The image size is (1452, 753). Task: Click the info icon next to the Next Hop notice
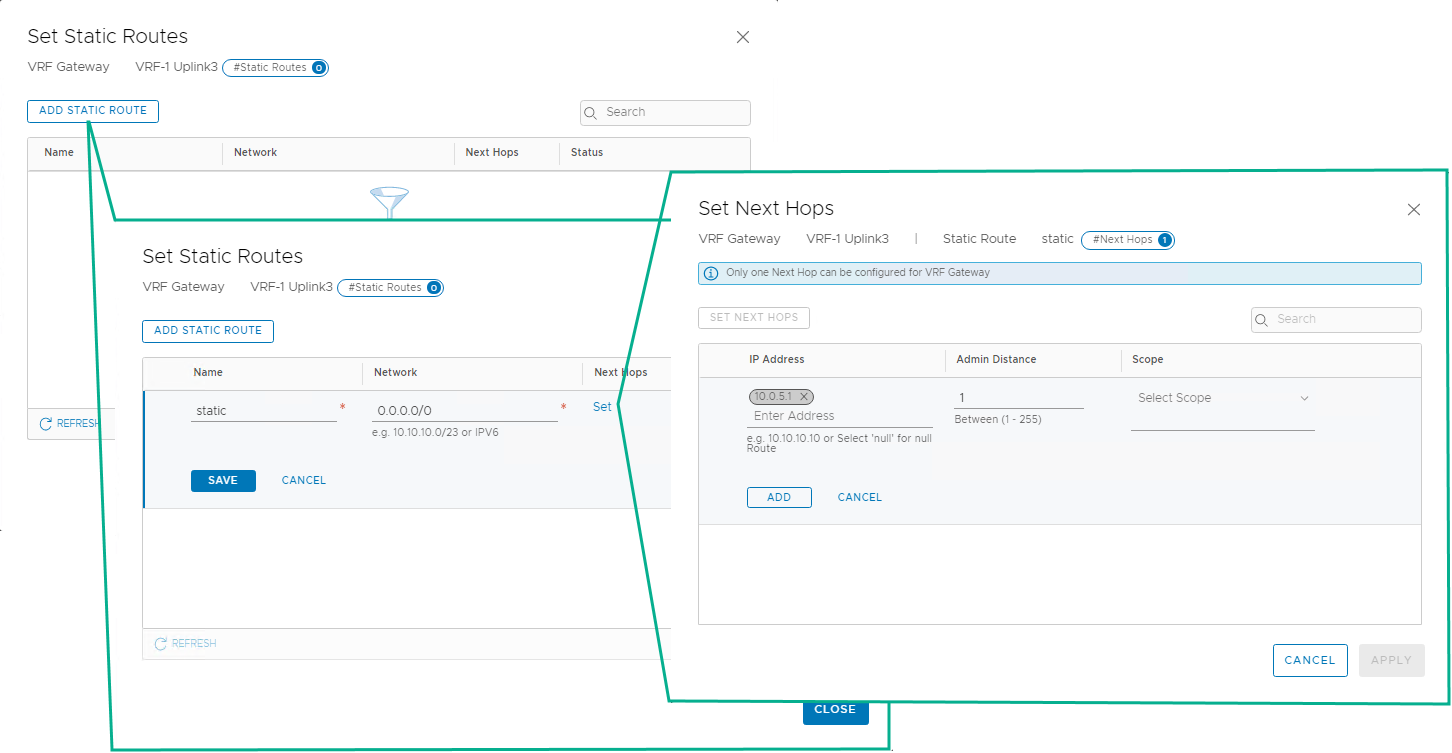coord(711,272)
